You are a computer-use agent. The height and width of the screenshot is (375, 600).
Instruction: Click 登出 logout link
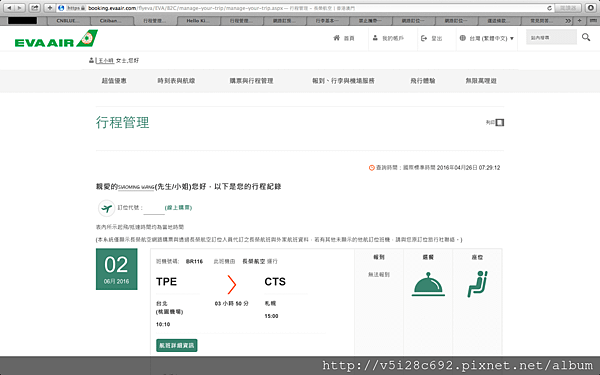click(432, 38)
